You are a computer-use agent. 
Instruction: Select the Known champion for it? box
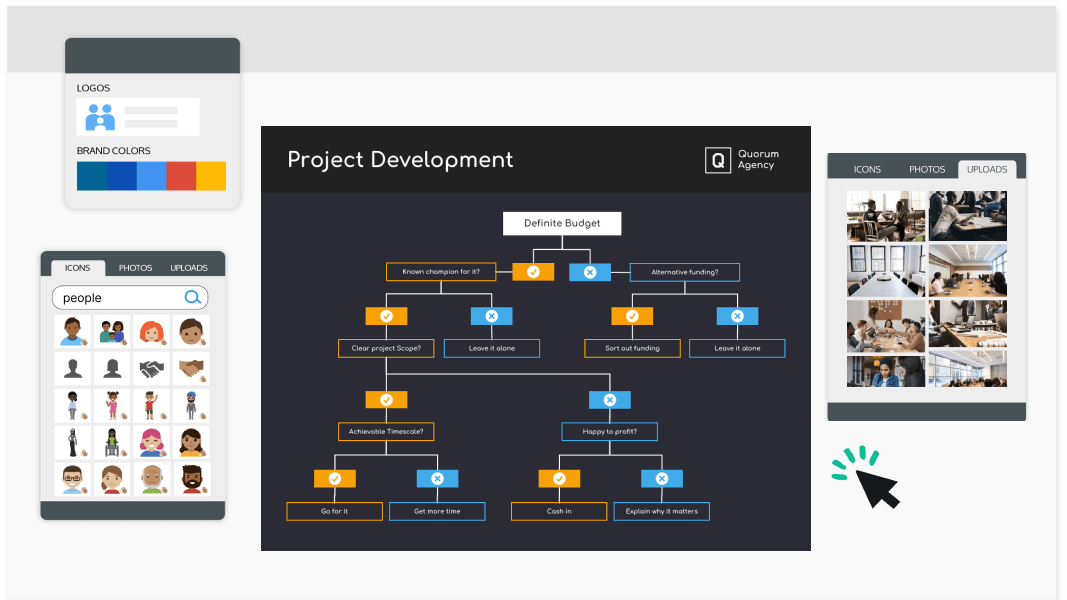tap(441, 271)
